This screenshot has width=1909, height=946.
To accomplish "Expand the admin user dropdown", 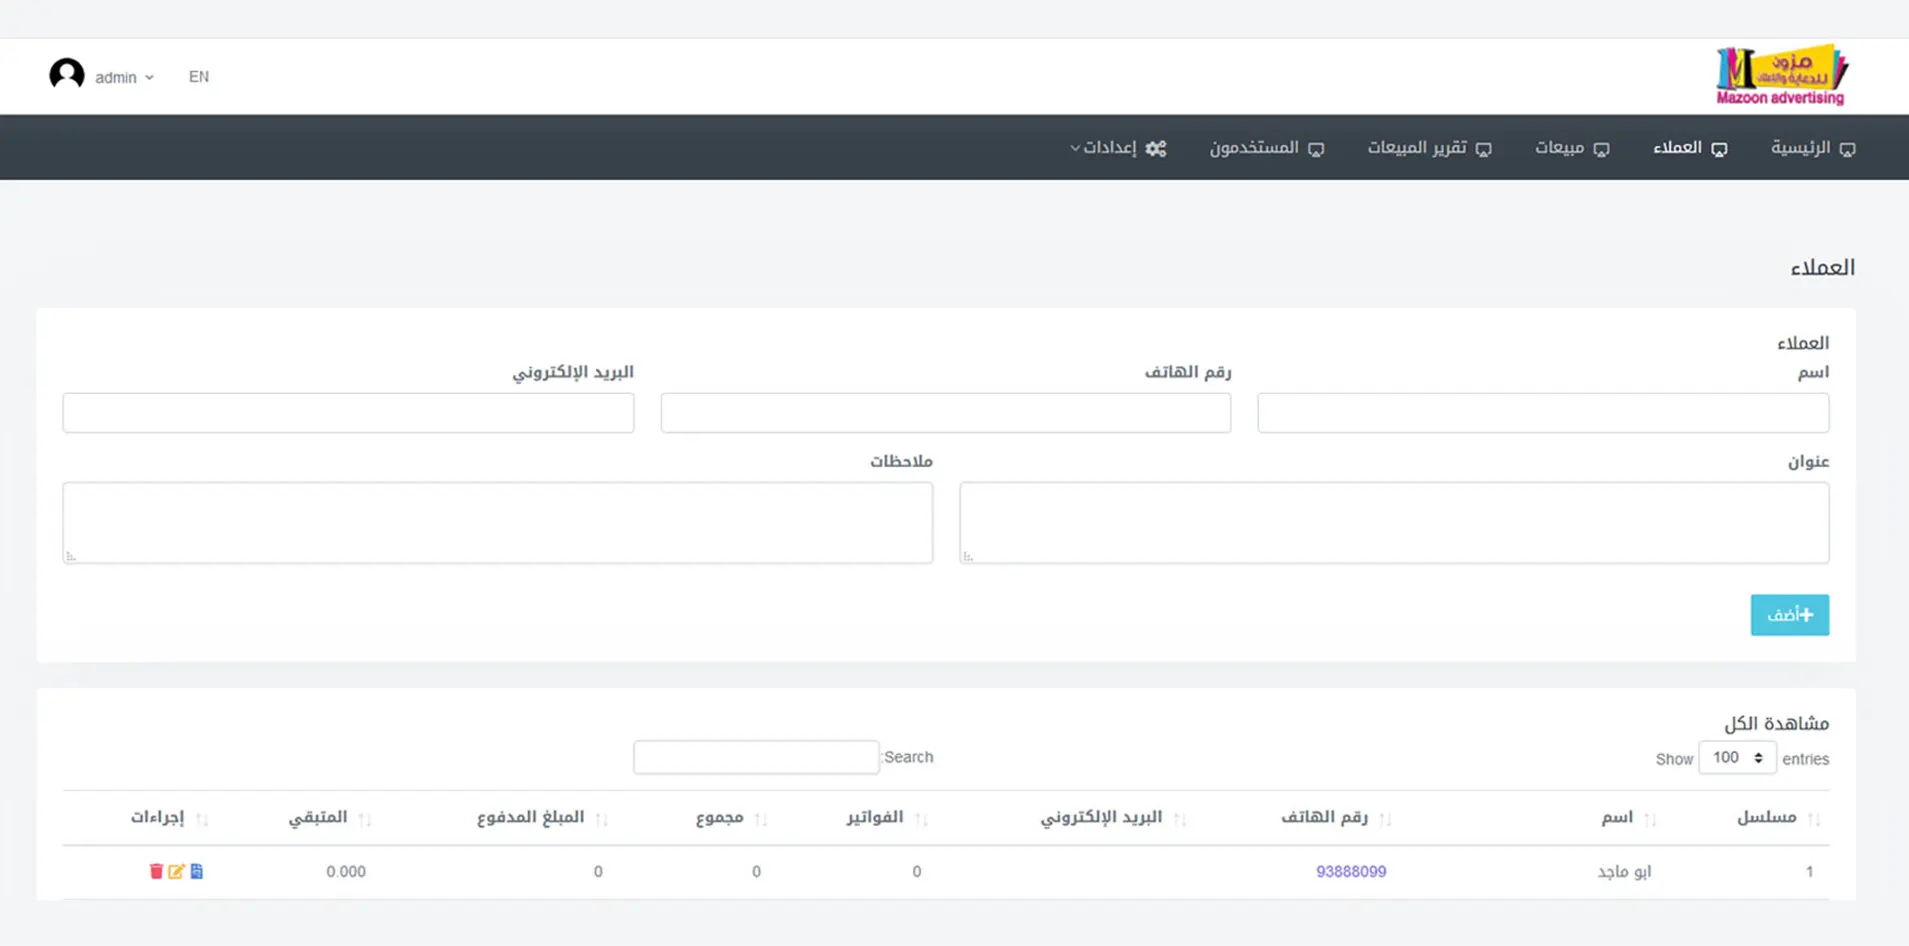I will point(124,77).
